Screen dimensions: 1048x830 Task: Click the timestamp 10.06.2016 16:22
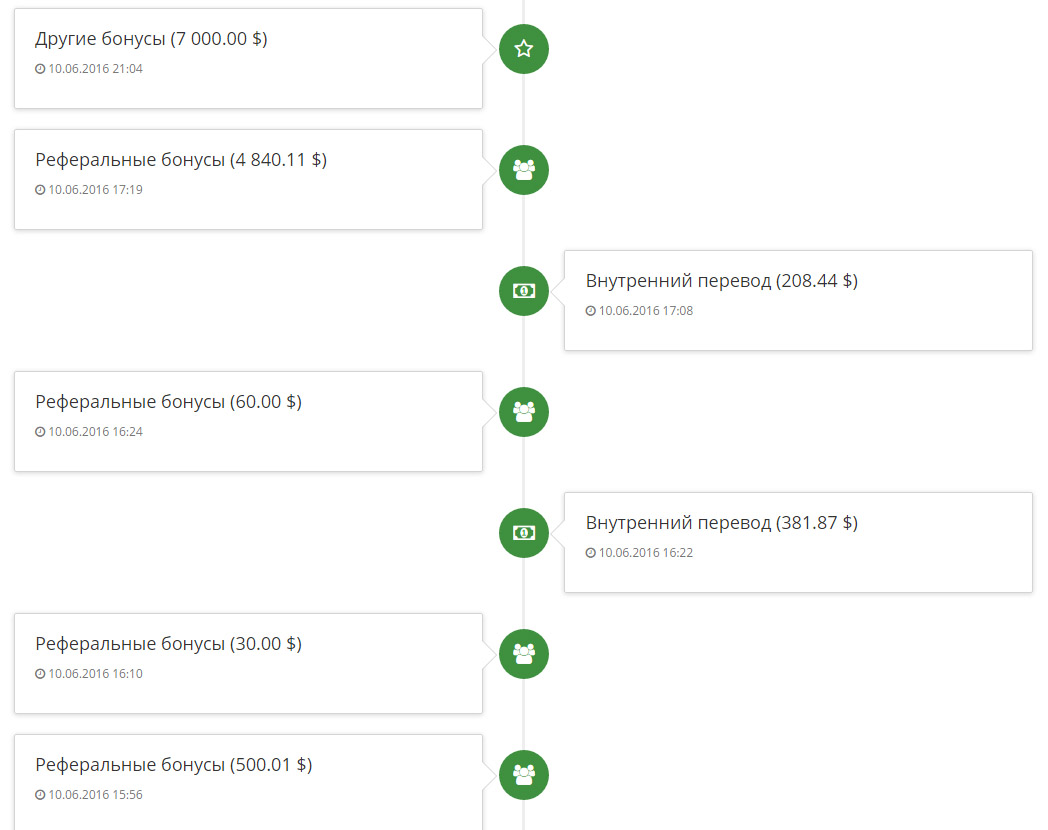(x=645, y=553)
